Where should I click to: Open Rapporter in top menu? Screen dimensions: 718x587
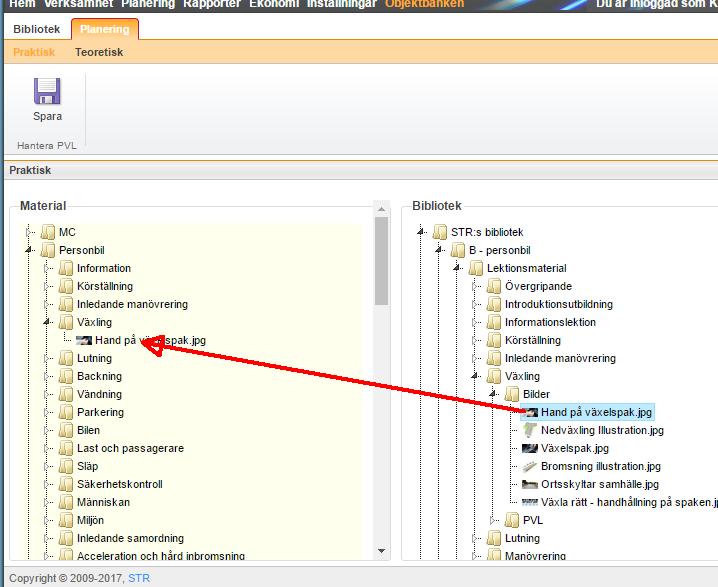[x=212, y=4]
